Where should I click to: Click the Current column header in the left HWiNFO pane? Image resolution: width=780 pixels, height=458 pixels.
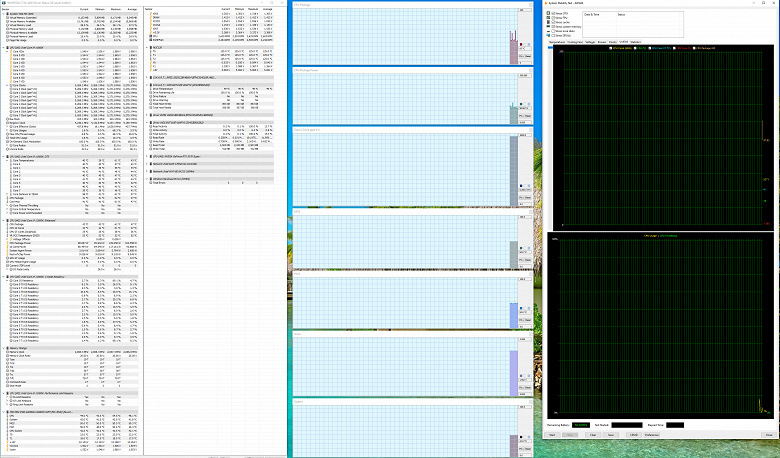(84, 9)
